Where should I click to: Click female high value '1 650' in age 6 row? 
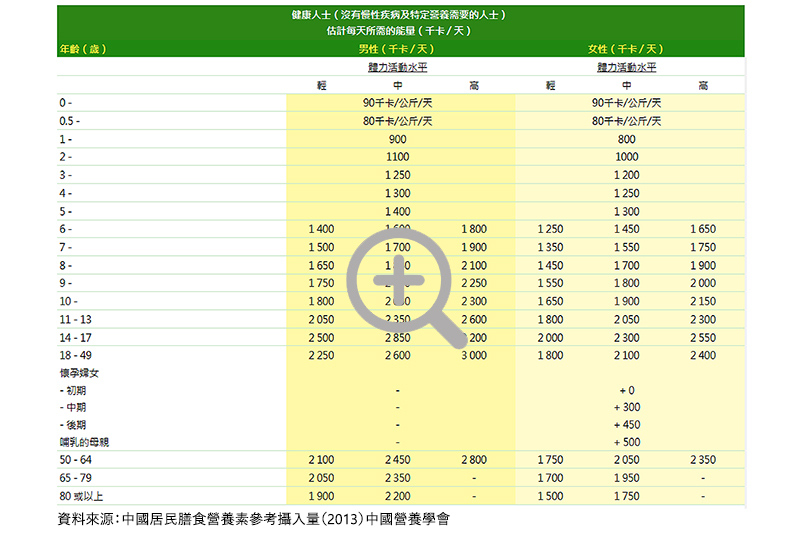pyautogui.click(x=703, y=229)
